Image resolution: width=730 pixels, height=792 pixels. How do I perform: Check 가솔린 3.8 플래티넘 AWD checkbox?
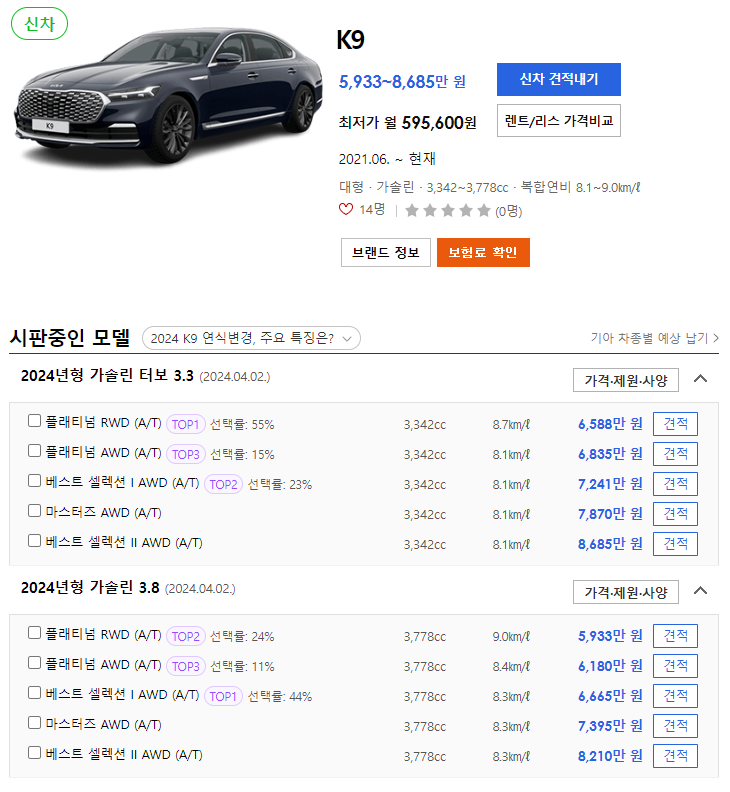click(x=34, y=663)
